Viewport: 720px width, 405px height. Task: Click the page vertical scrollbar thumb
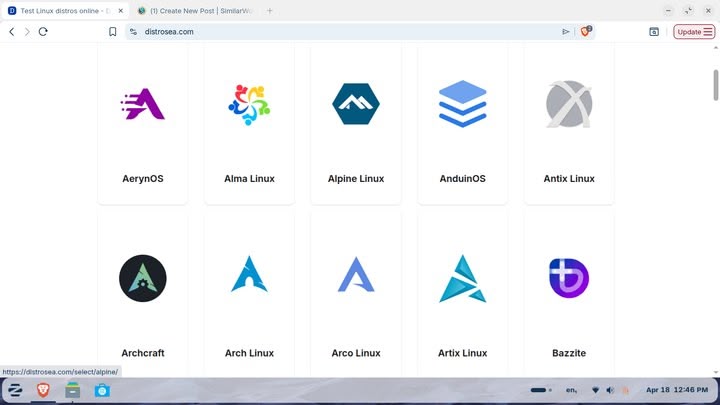(x=715, y=84)
